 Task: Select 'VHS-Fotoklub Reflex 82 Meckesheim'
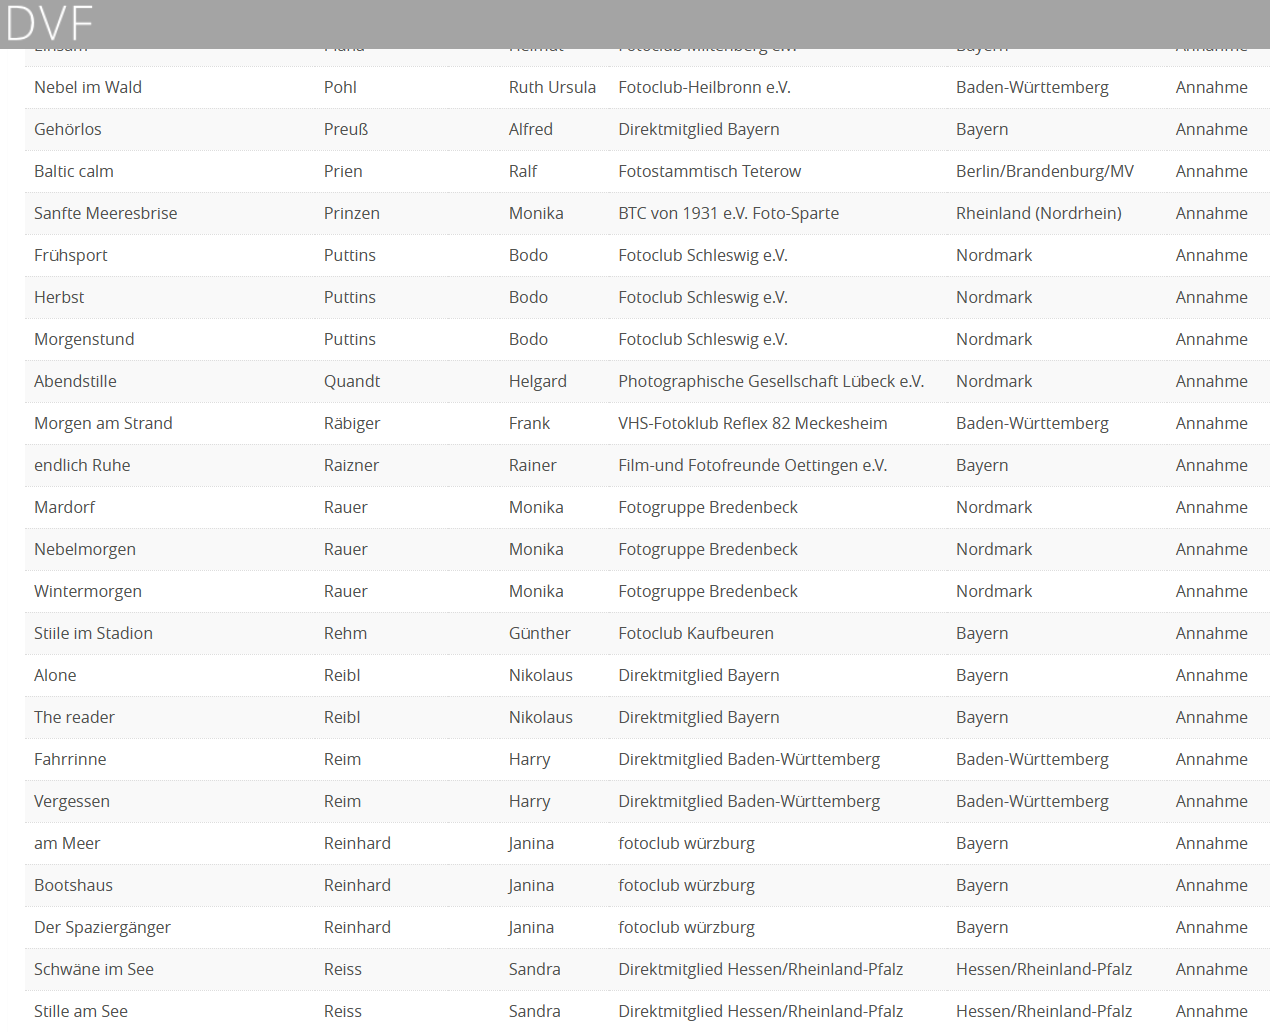(753, 423)
